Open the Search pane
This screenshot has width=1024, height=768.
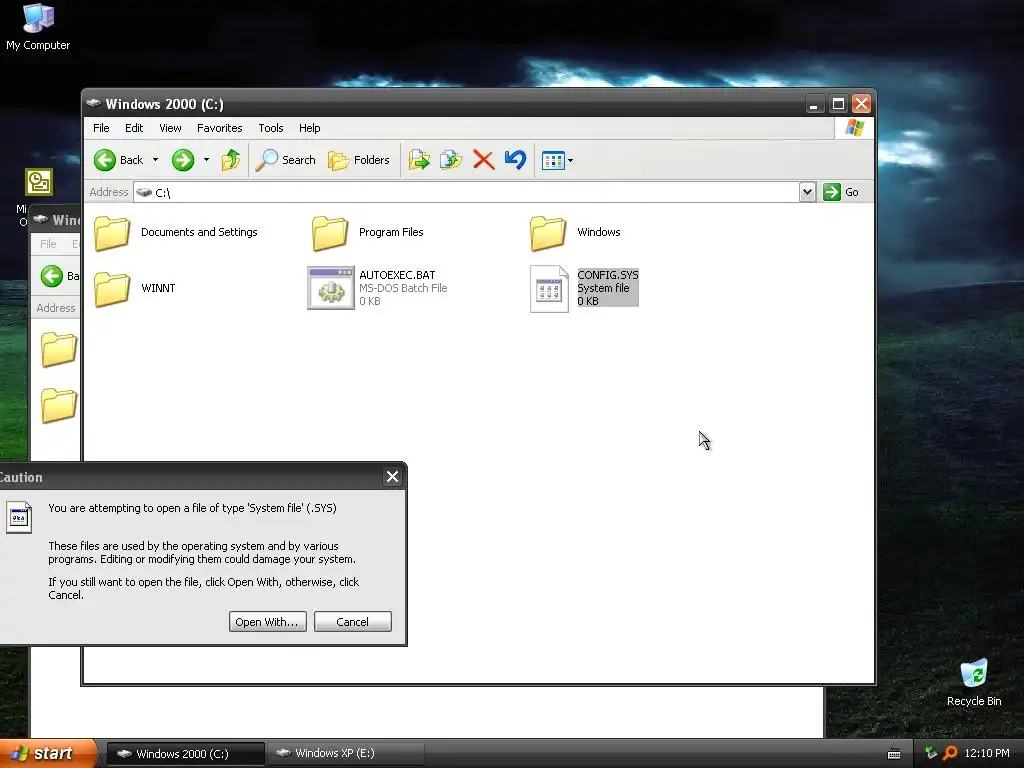(x=285, y=160)
